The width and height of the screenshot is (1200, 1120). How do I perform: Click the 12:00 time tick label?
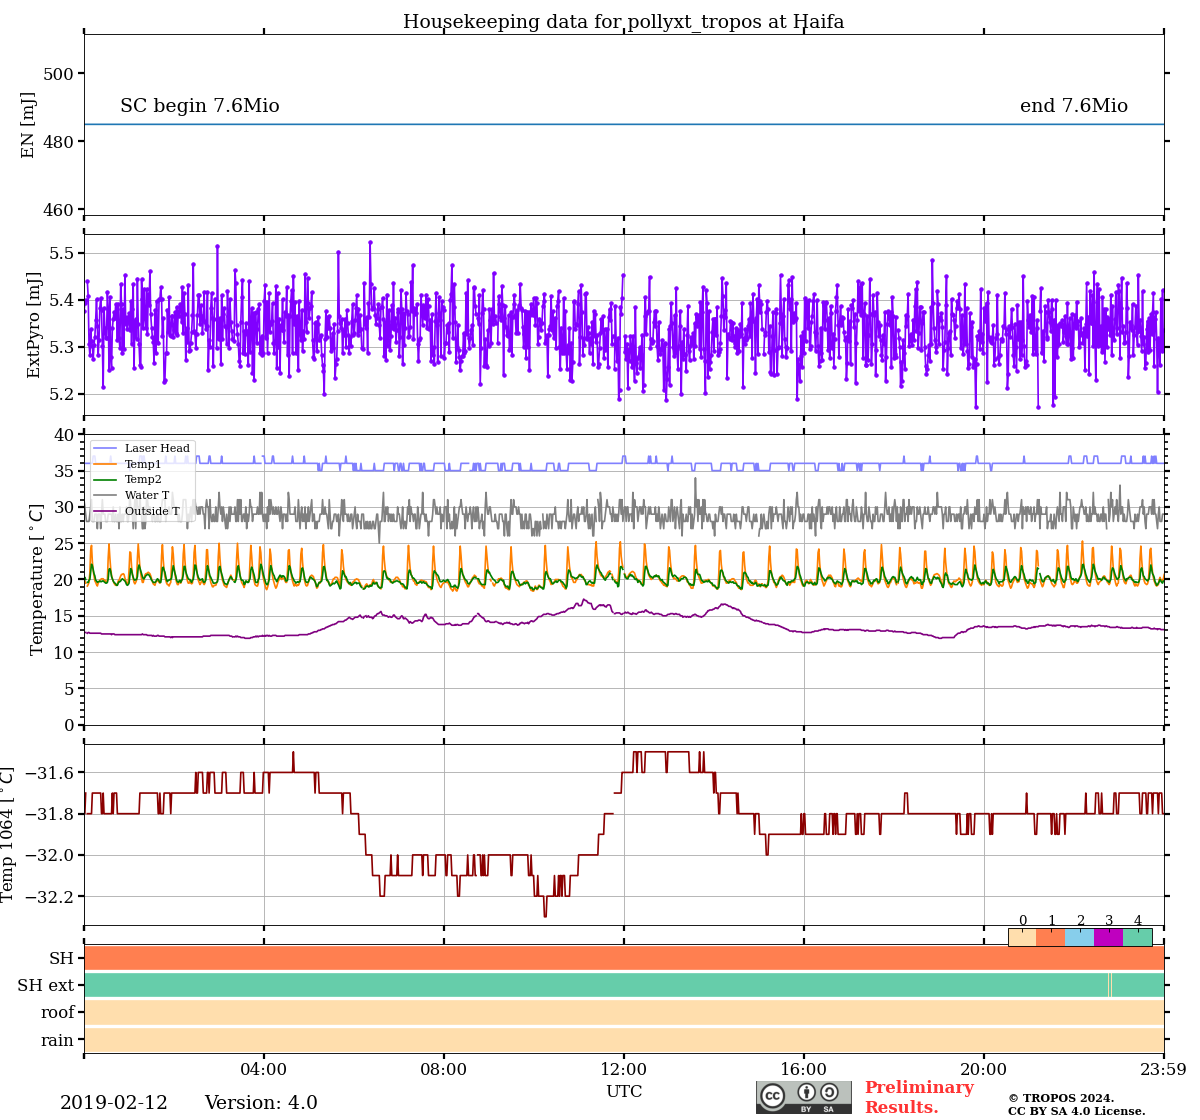click(x=624, y=1069)
